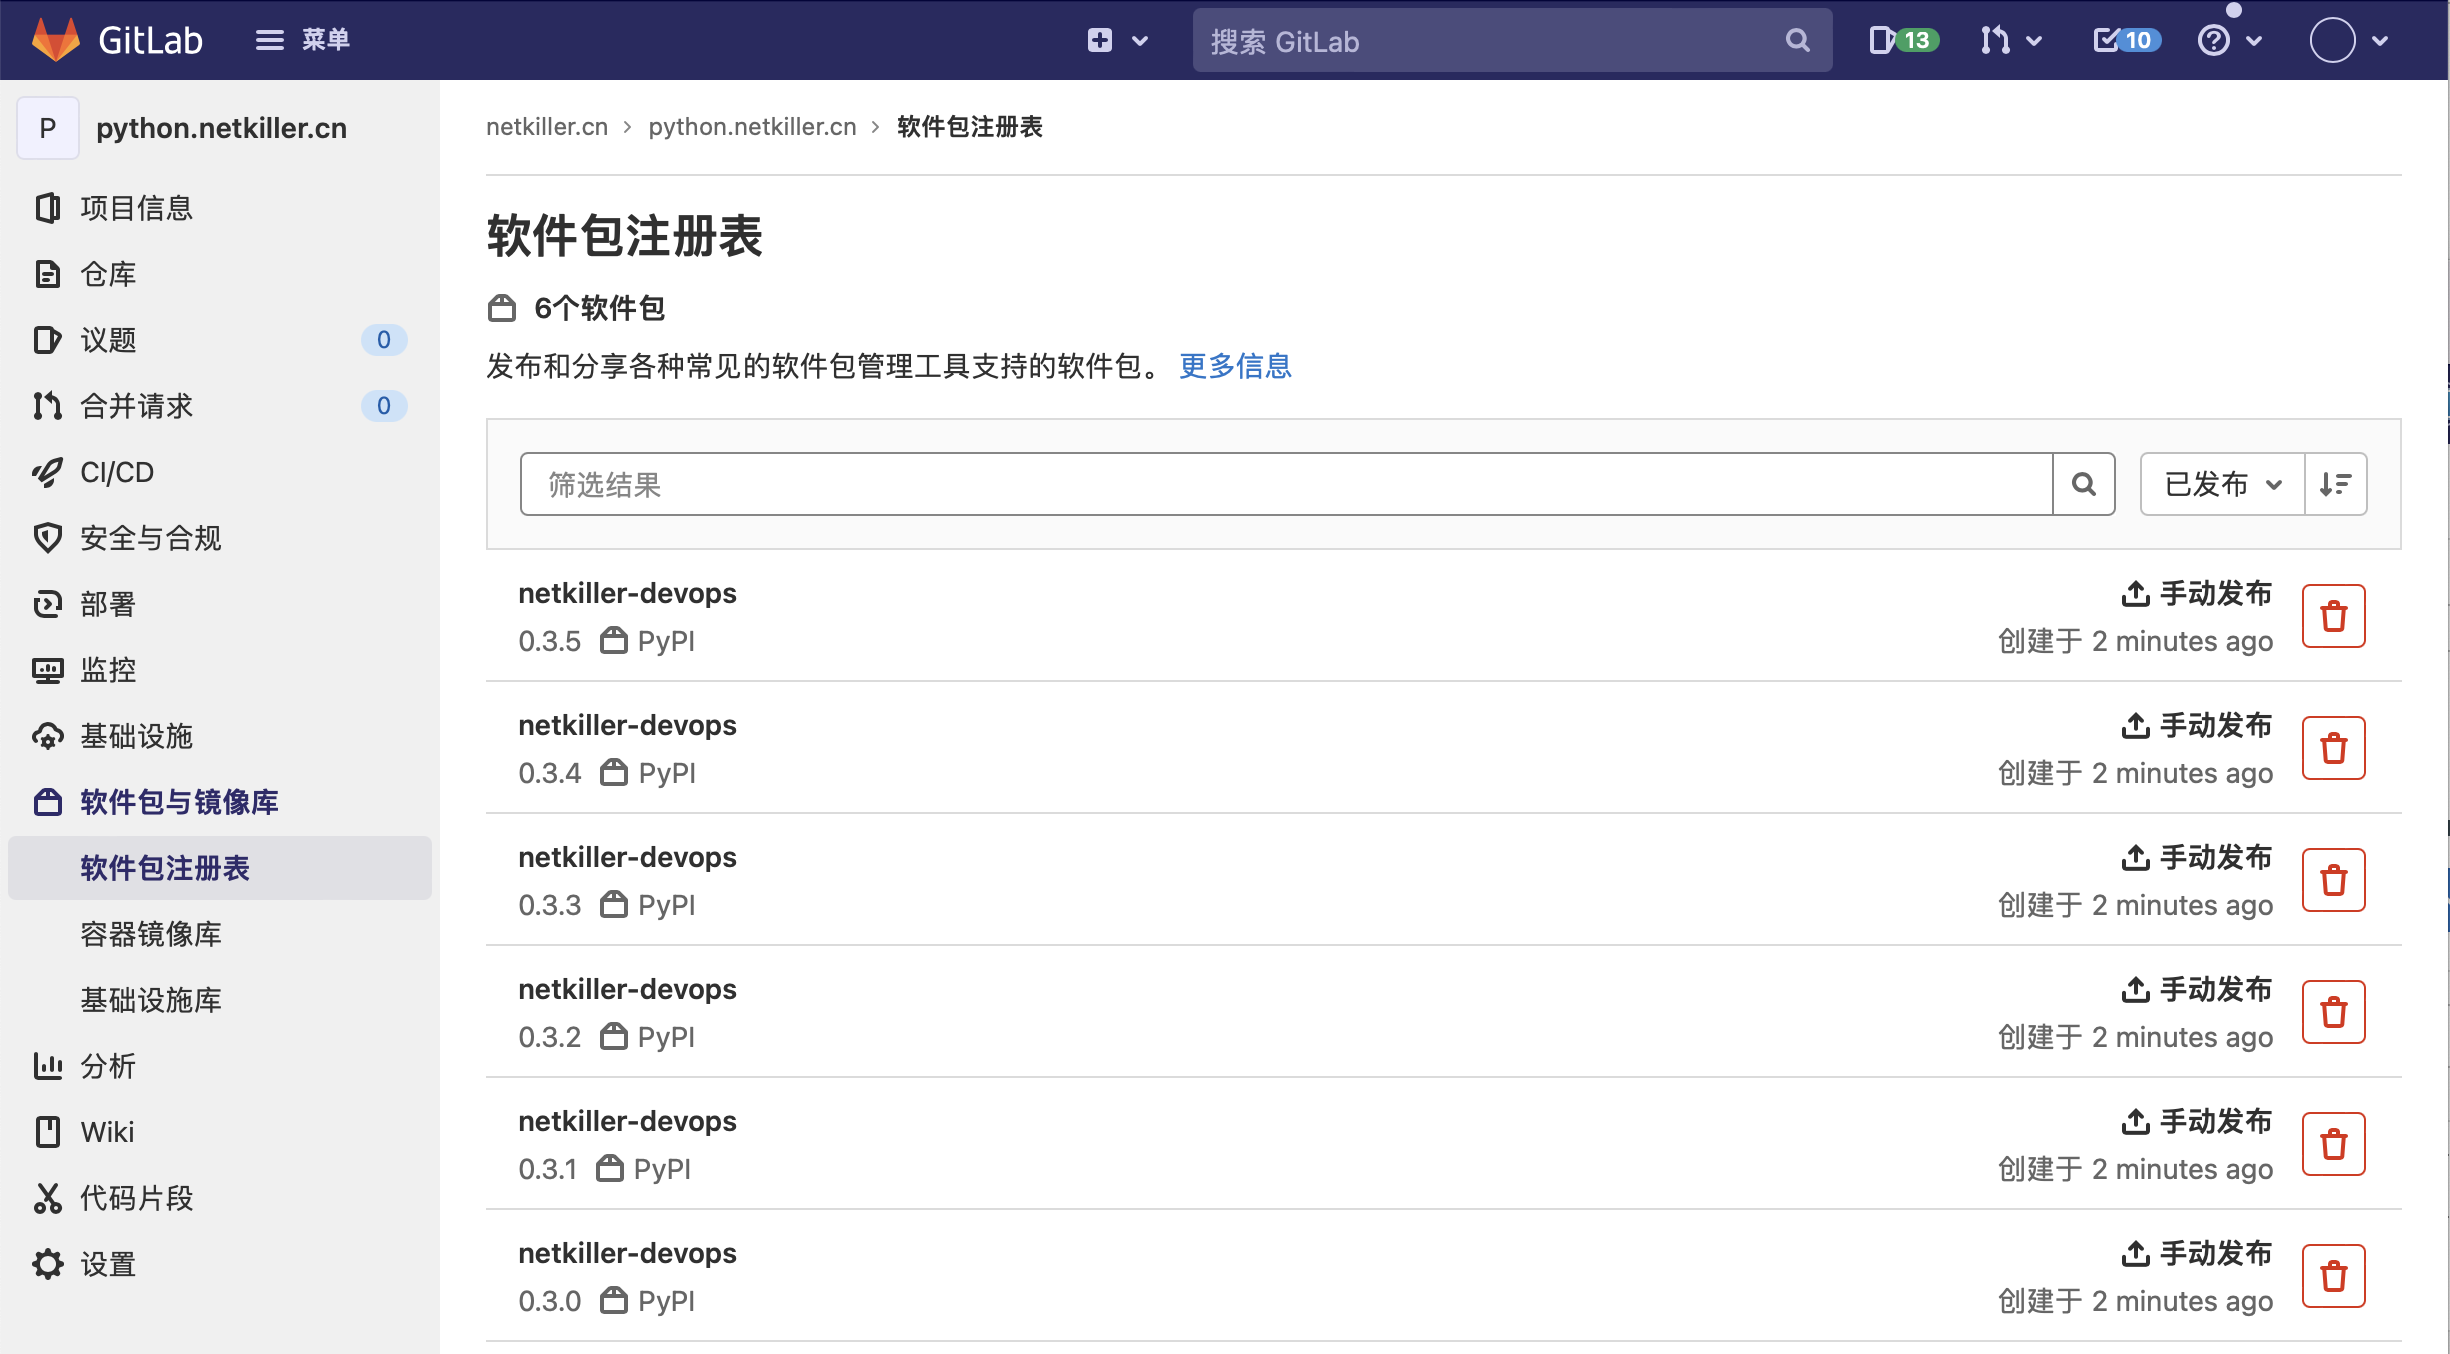
Task: Click the 更多信息 link
Action: (x=1235, y=366)
